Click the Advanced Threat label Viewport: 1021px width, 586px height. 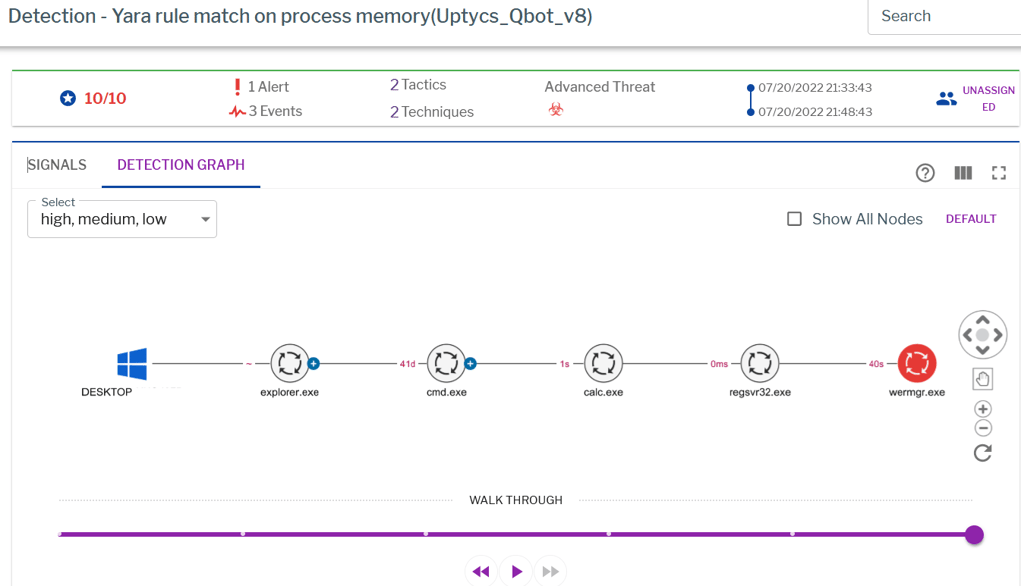[x=600, y=87]
